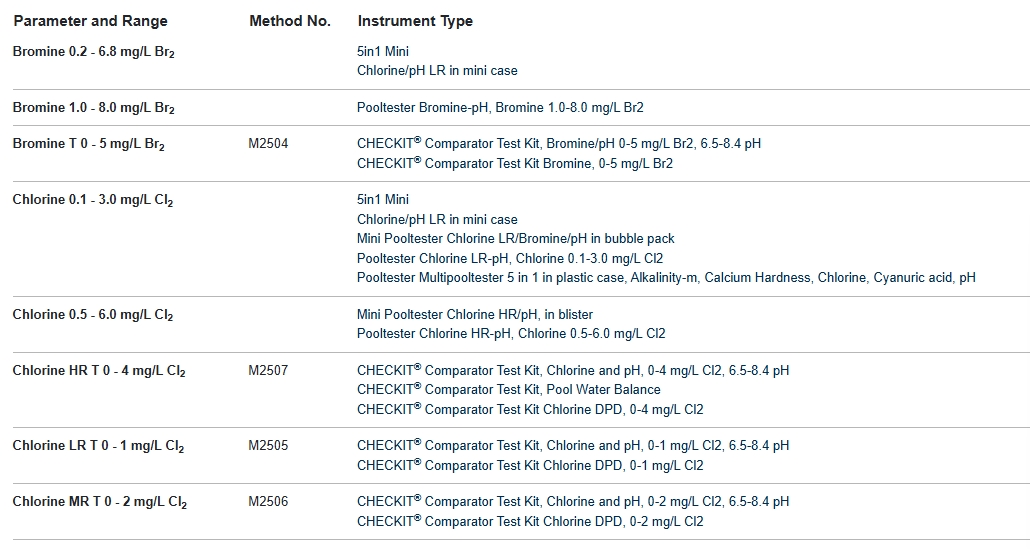Select CHECKIT Test Kit, Pool Water Balance

point(508,390)
